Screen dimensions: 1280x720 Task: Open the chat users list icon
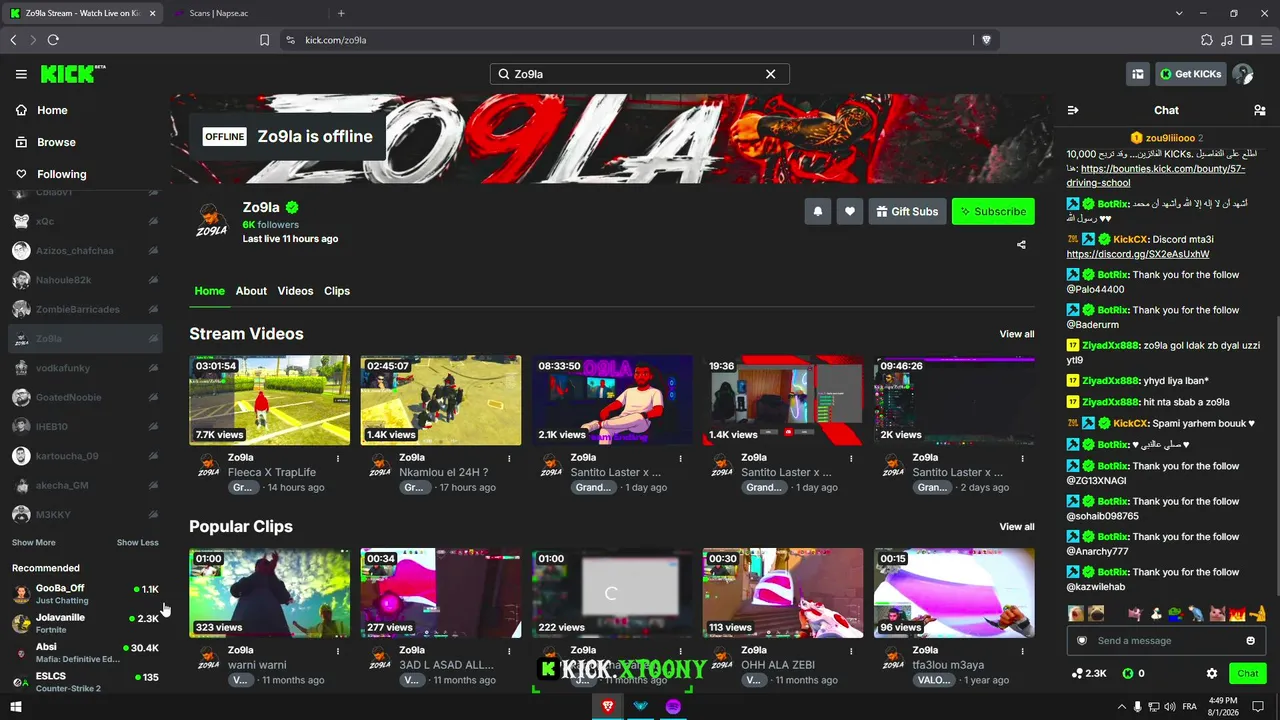click(x=1259, y=110)
